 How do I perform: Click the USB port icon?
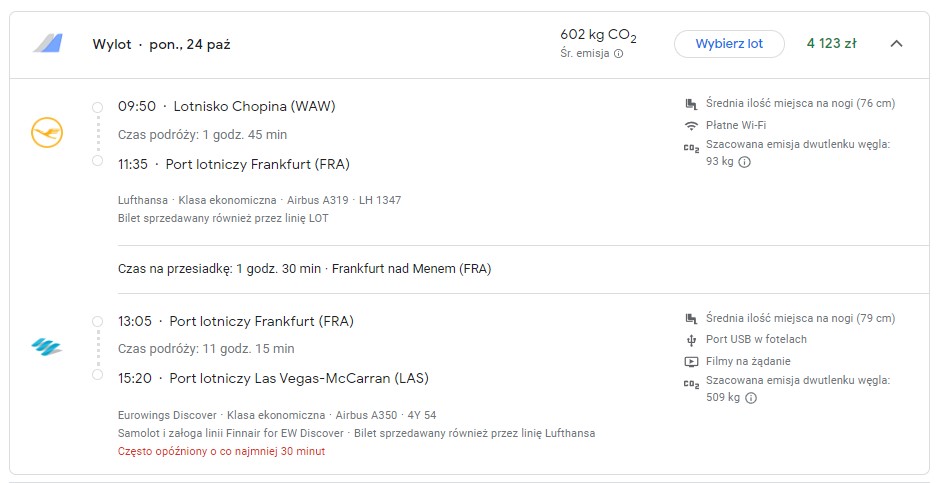click(x=690, y=340)
